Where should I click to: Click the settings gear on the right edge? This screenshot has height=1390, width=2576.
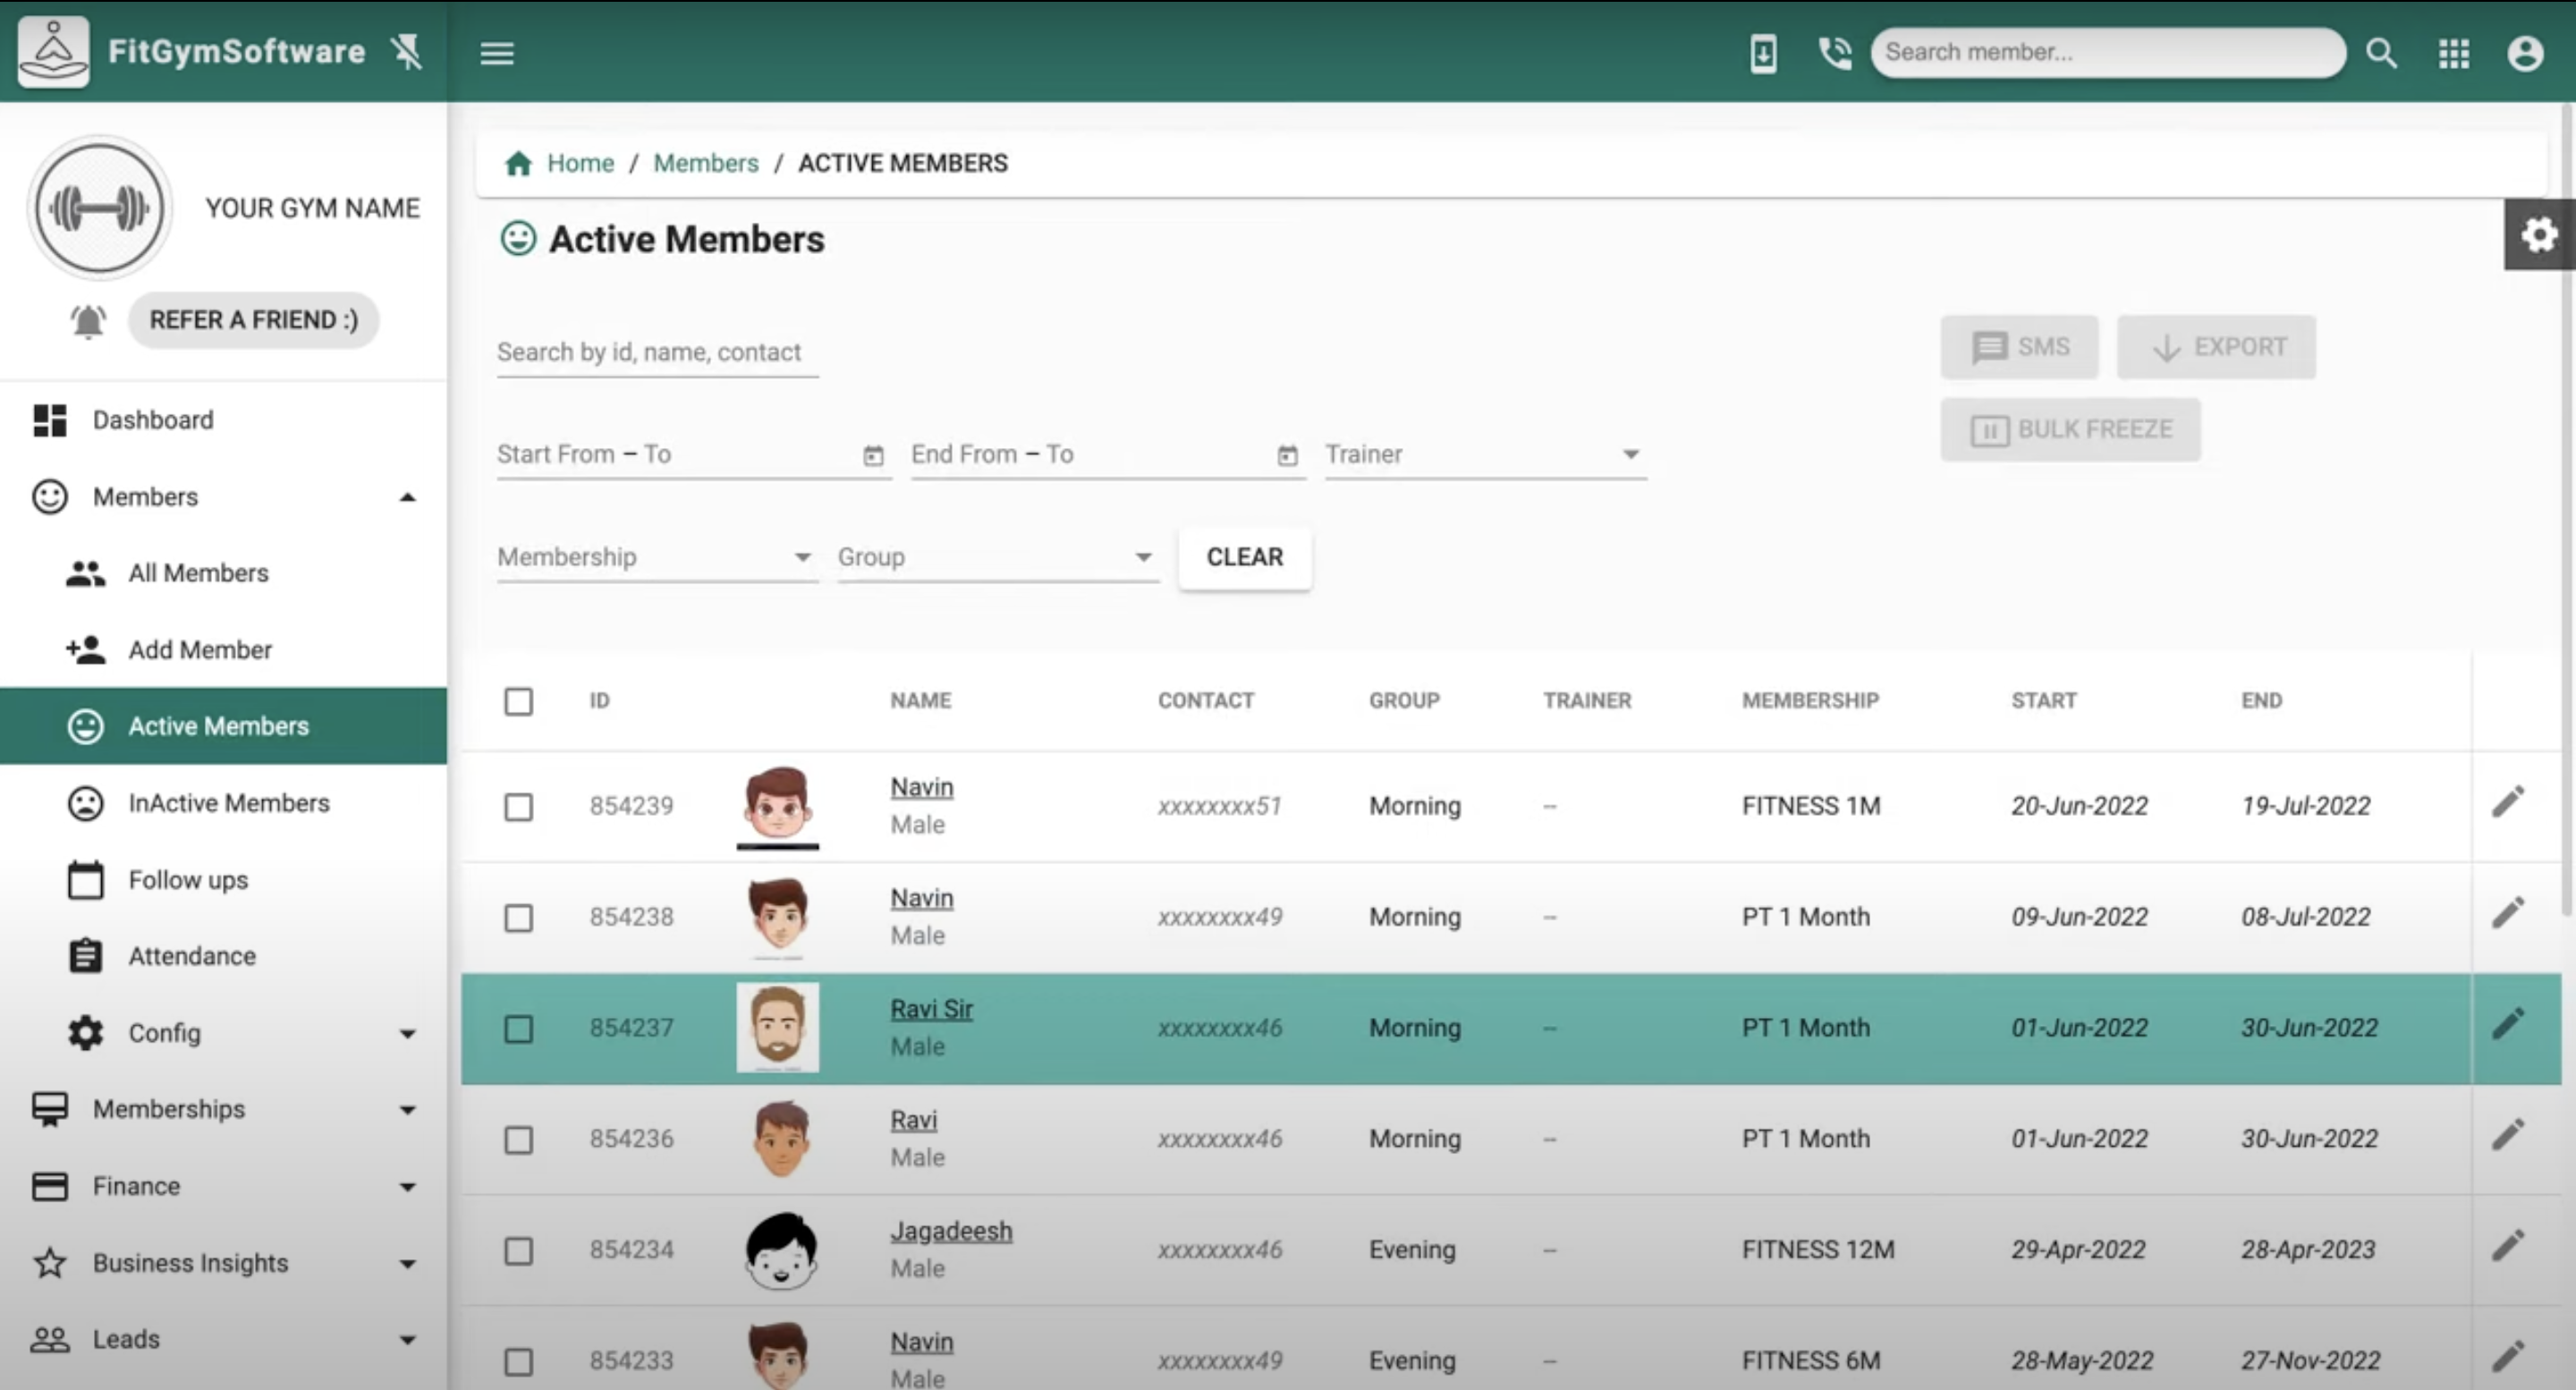tap(2539, 234)
